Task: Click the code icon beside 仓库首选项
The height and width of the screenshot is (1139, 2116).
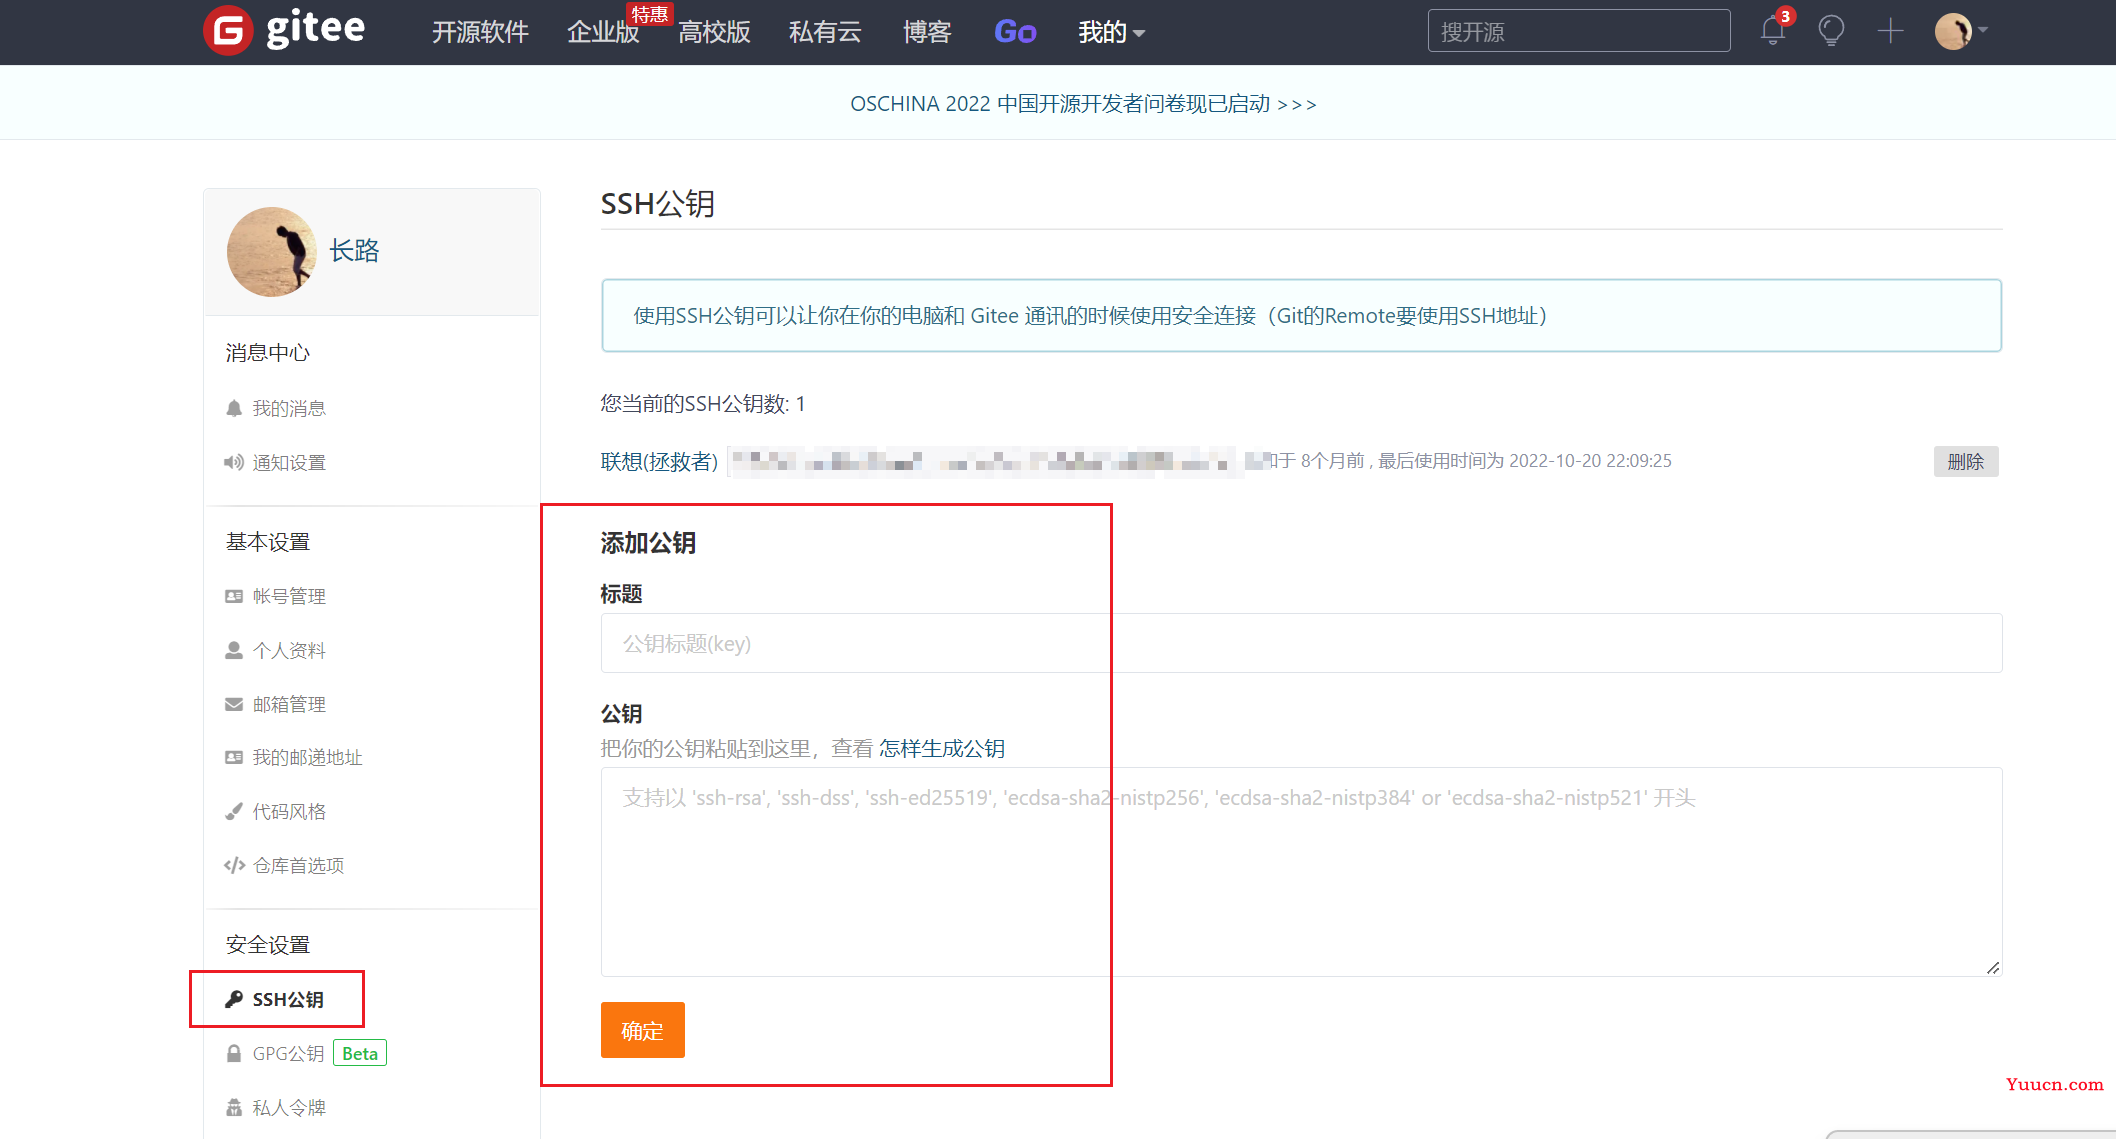Action: tap(234, 865)
